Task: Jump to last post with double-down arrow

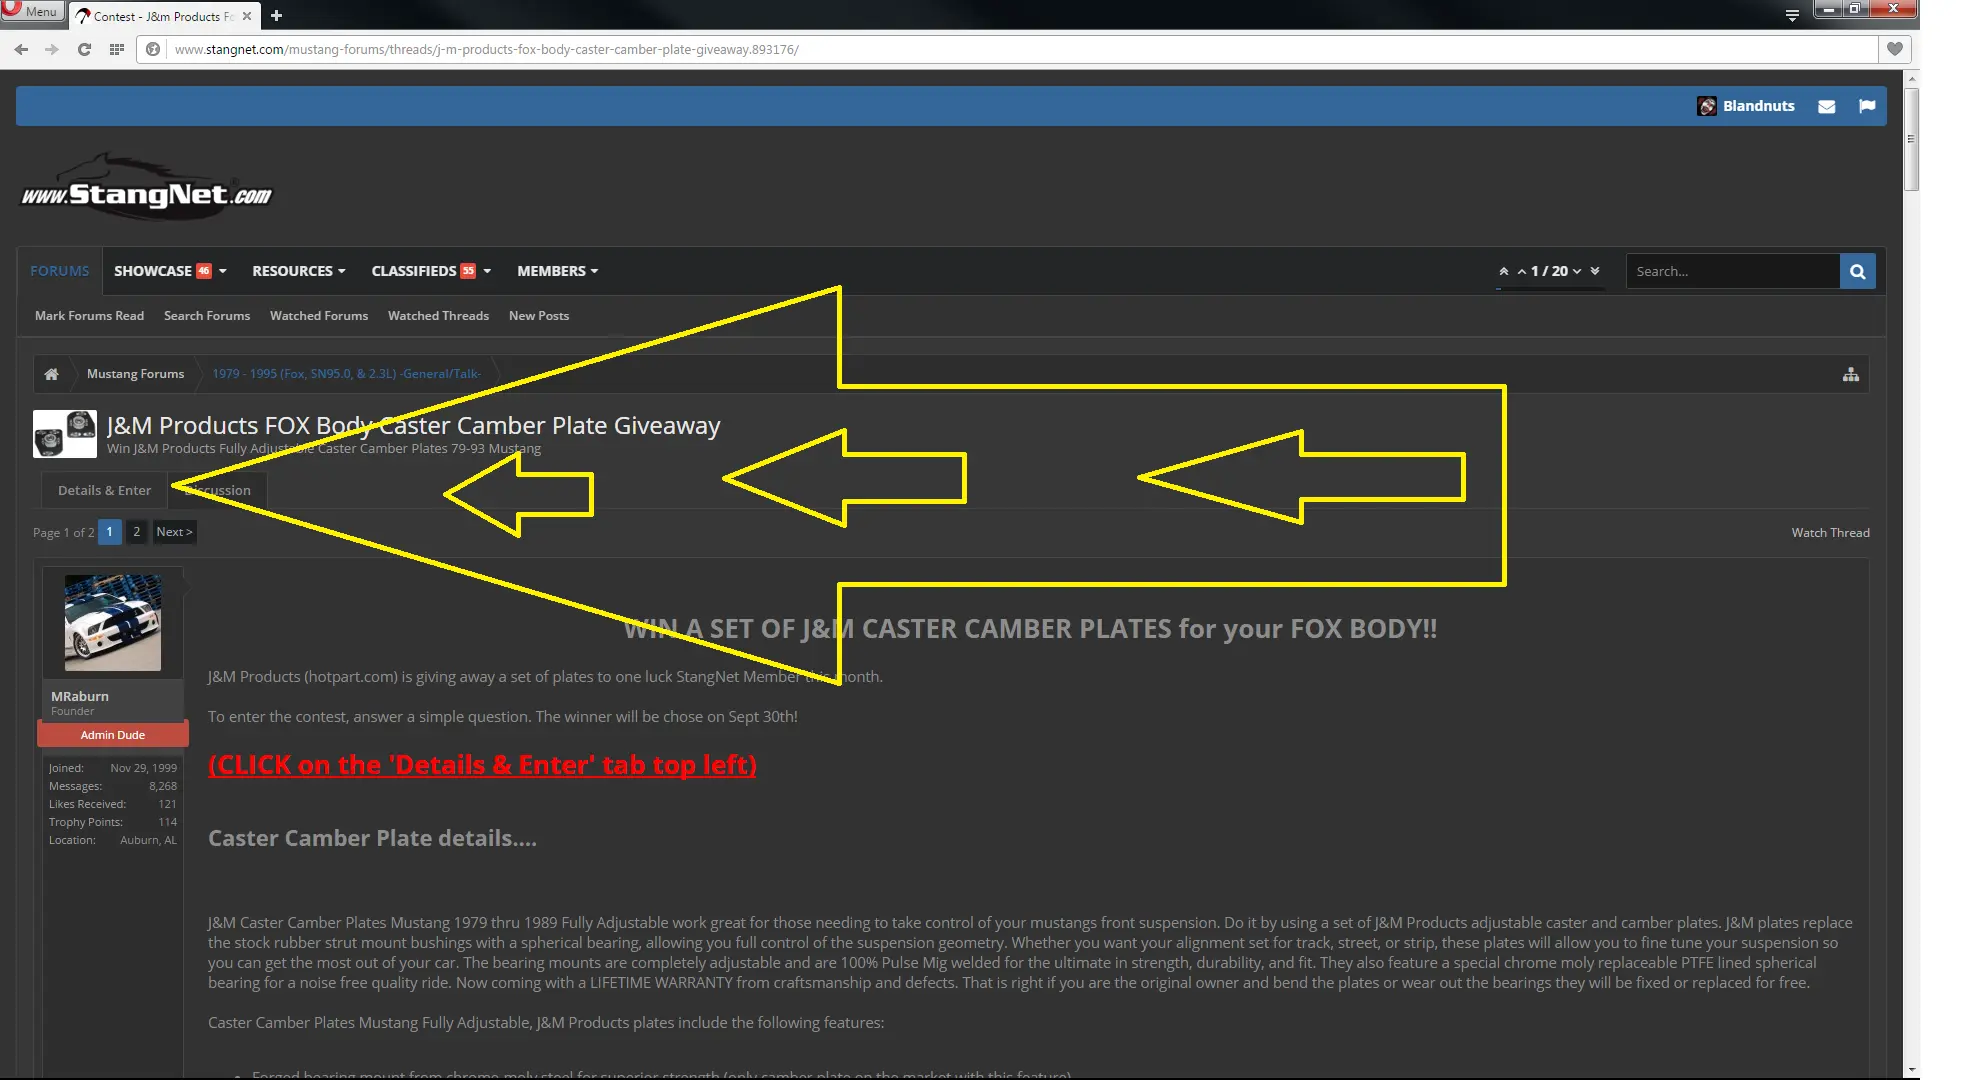Action: [1595, 271]
